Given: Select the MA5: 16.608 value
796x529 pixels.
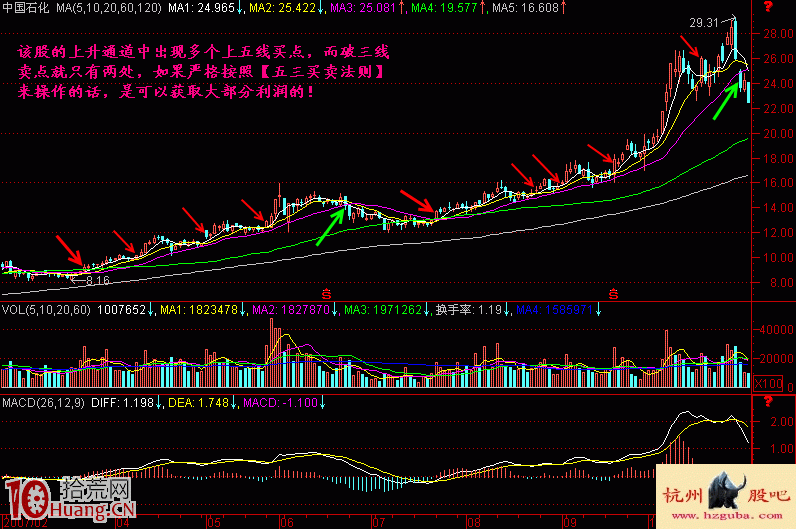Looking at the screenshot, I should 525,8.
